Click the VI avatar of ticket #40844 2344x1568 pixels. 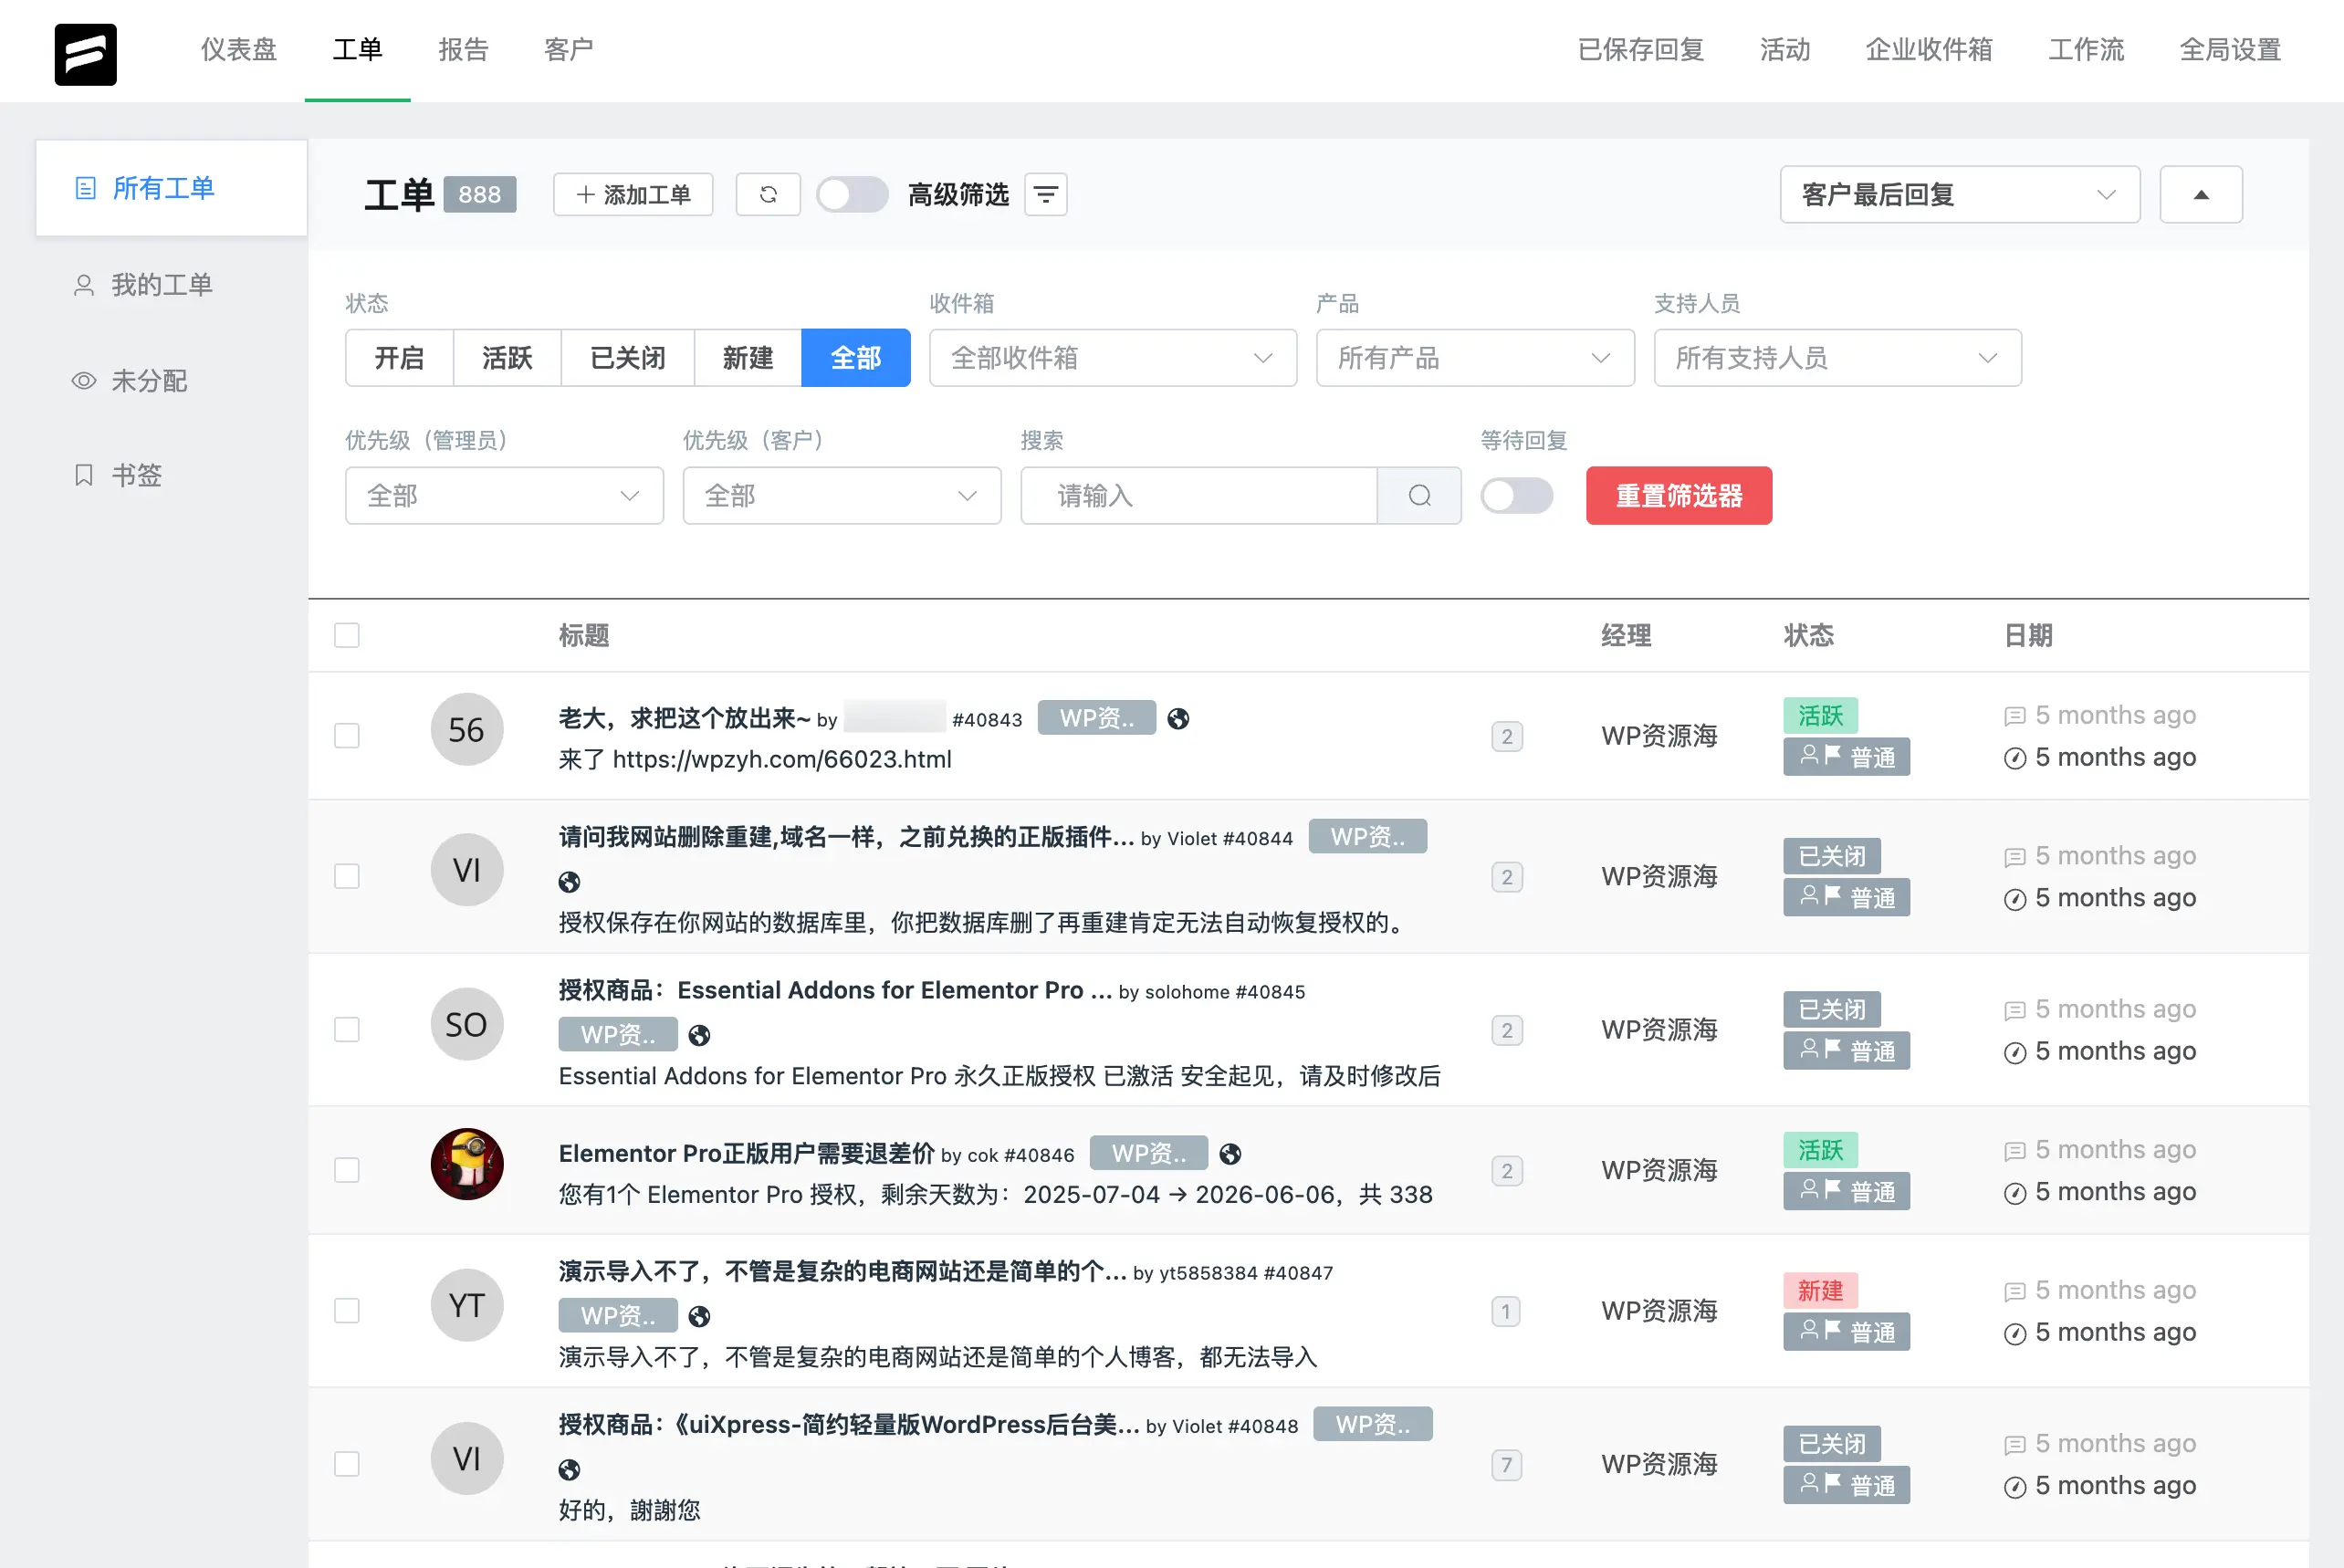click(467, 870)
